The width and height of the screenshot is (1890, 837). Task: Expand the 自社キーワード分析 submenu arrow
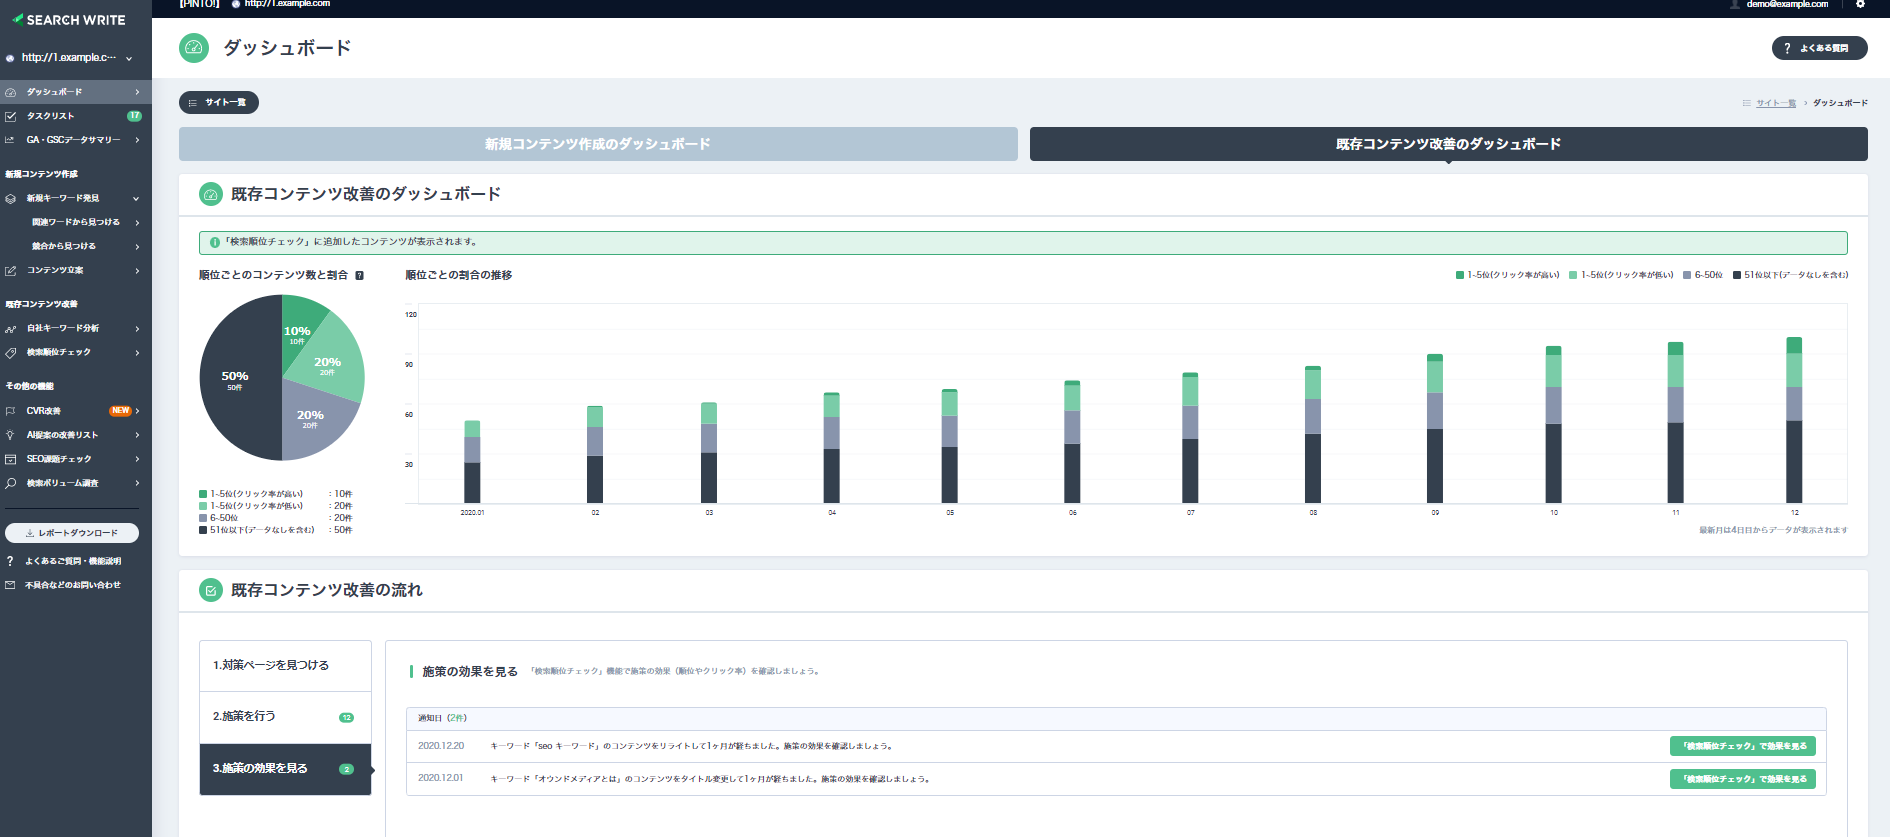click(x=137, y=329)
